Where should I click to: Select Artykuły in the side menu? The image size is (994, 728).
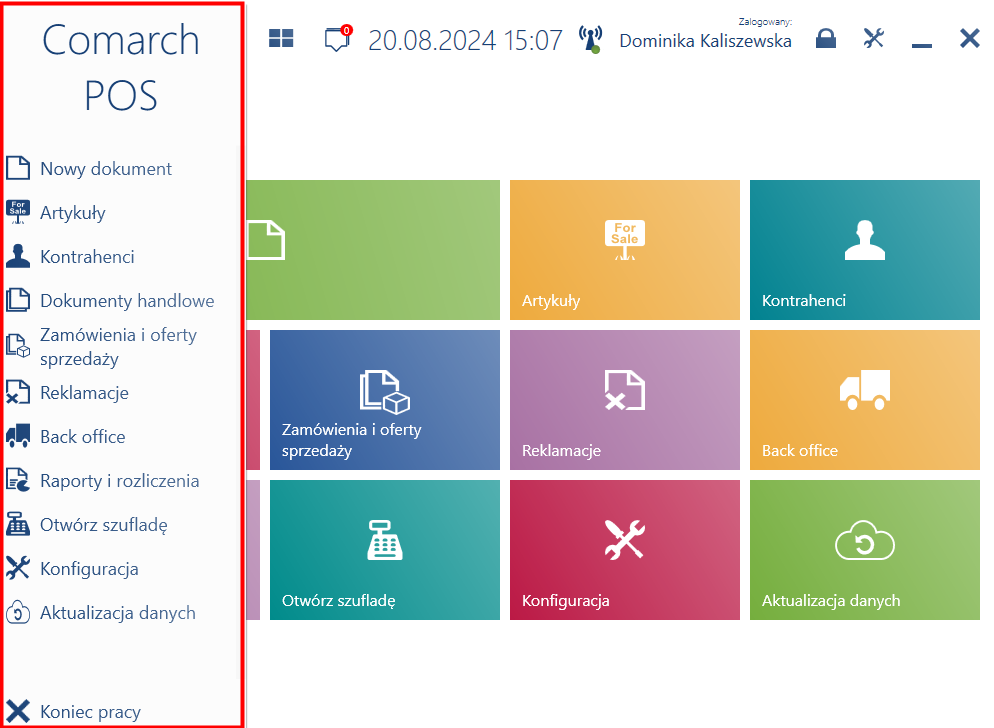pos(73,213)
